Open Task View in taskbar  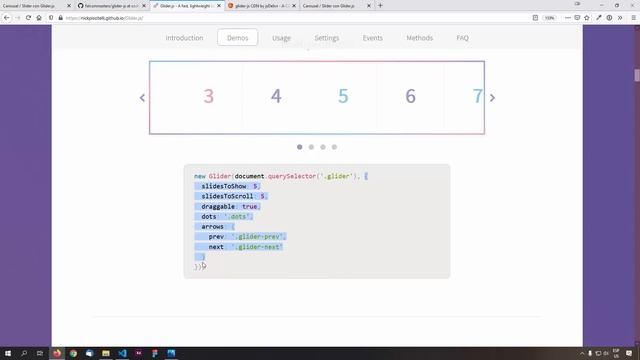[40, 353]
